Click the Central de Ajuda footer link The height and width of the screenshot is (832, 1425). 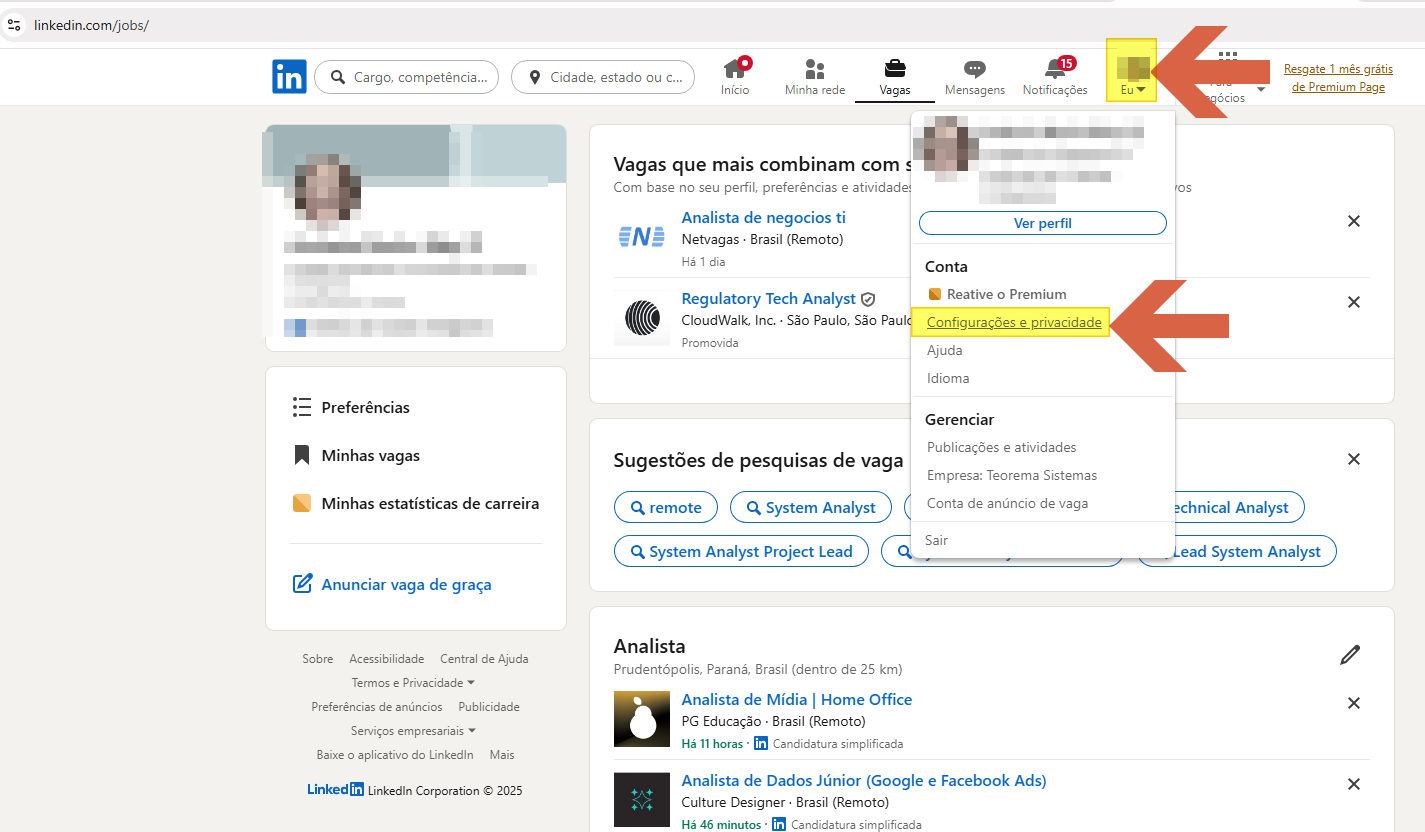(484, 659)
